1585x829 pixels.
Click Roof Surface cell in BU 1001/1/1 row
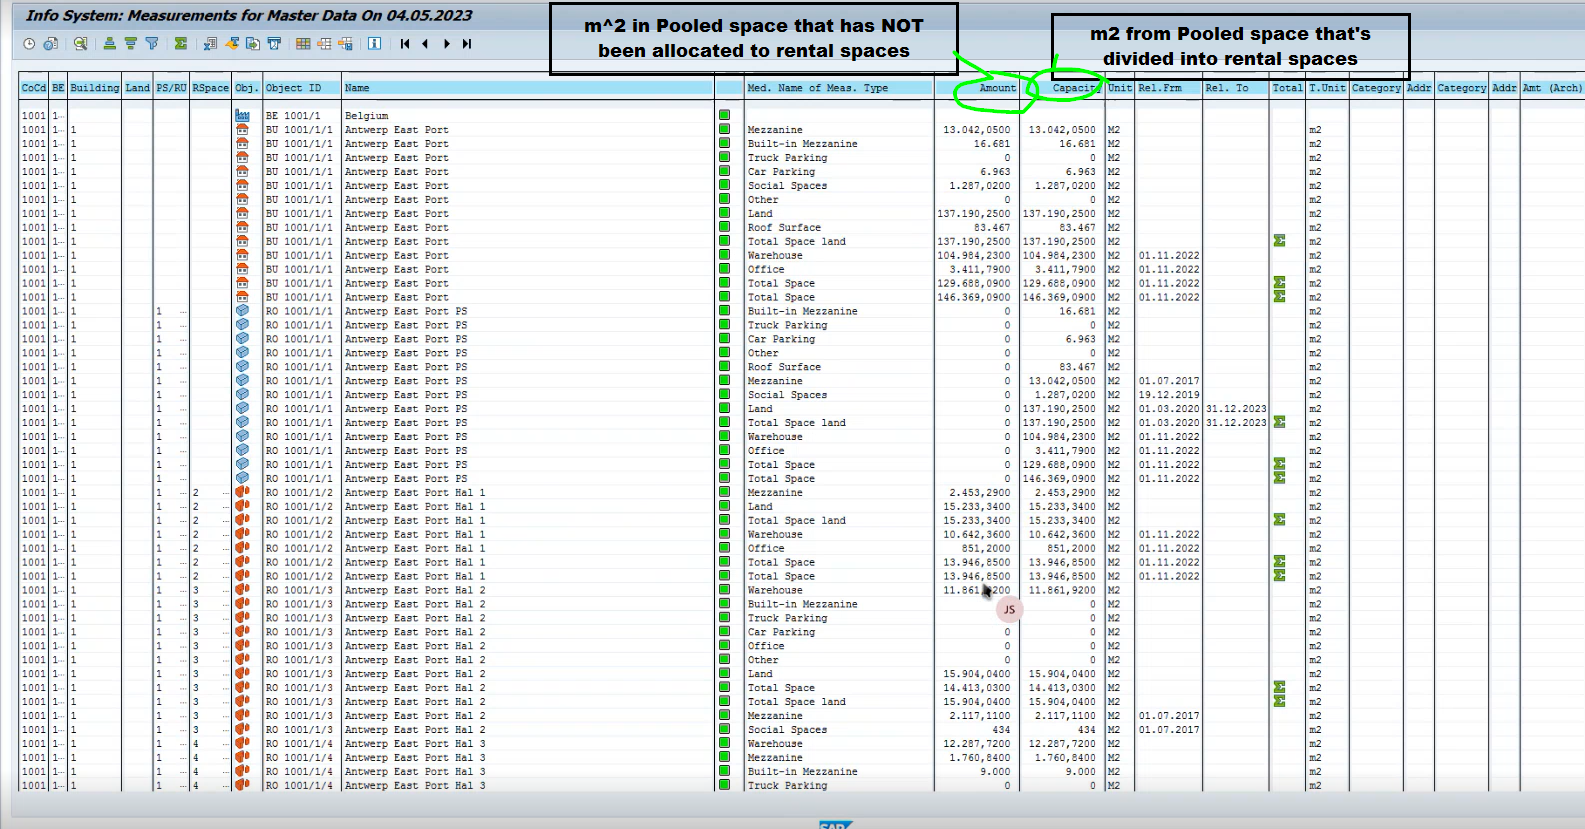click(784, 228)
